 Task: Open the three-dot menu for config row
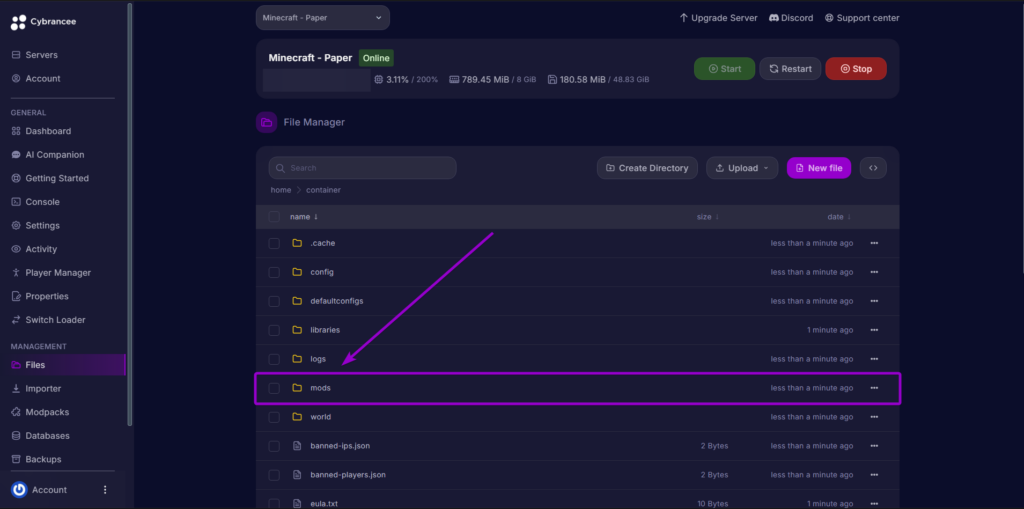[x=874, y=272]
